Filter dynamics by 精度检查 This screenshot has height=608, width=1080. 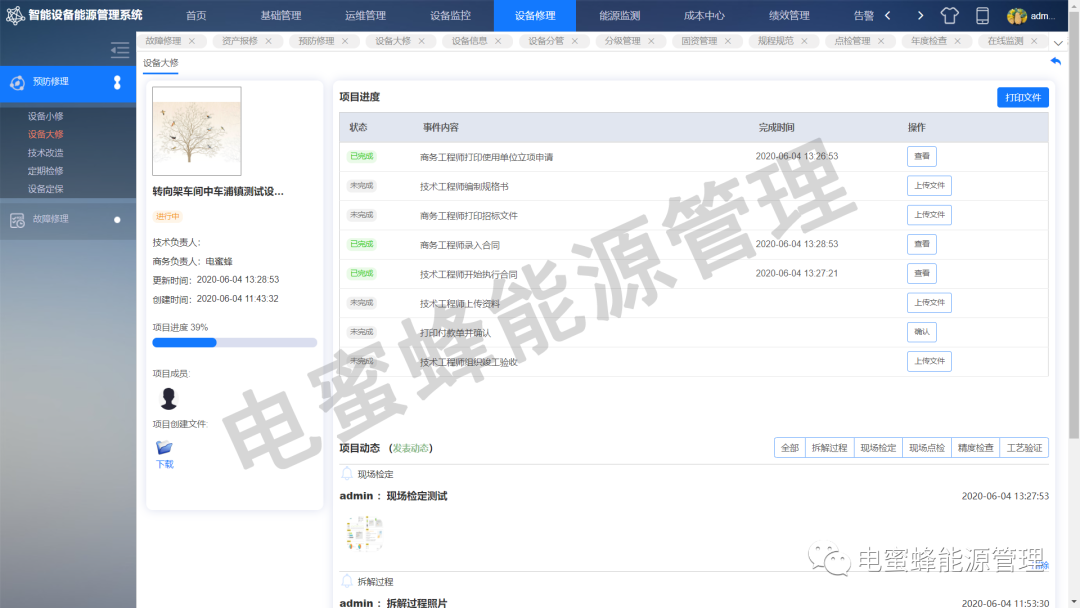[x=975, y=448]
